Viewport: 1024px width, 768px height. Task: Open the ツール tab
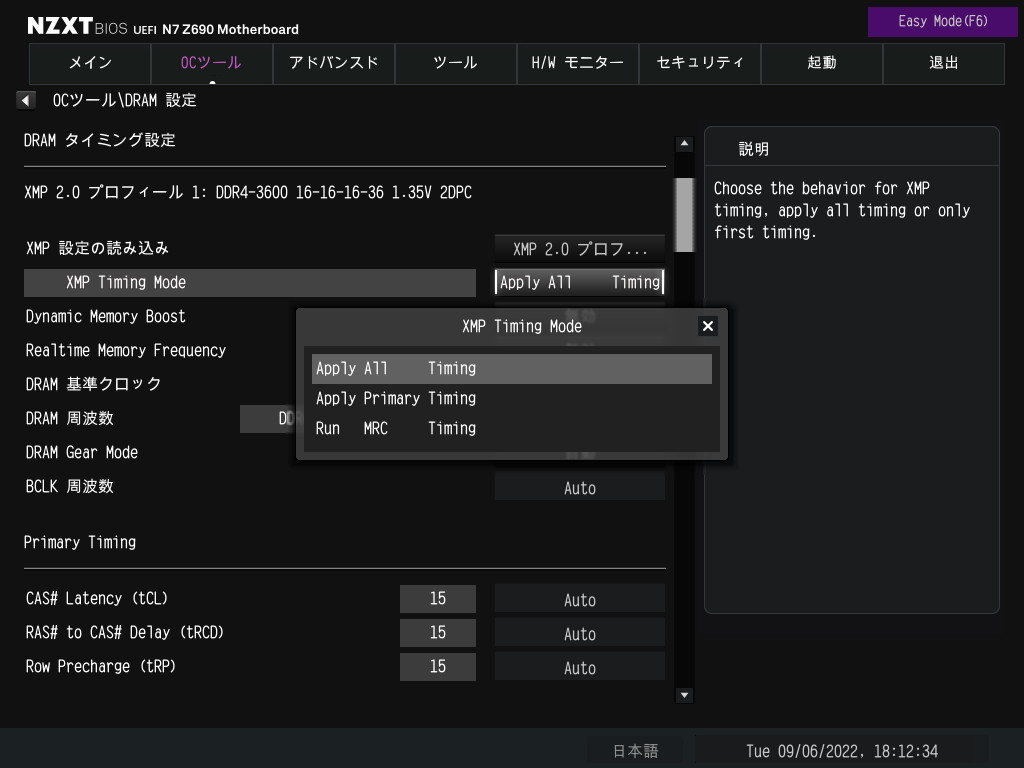pos(456,63)
